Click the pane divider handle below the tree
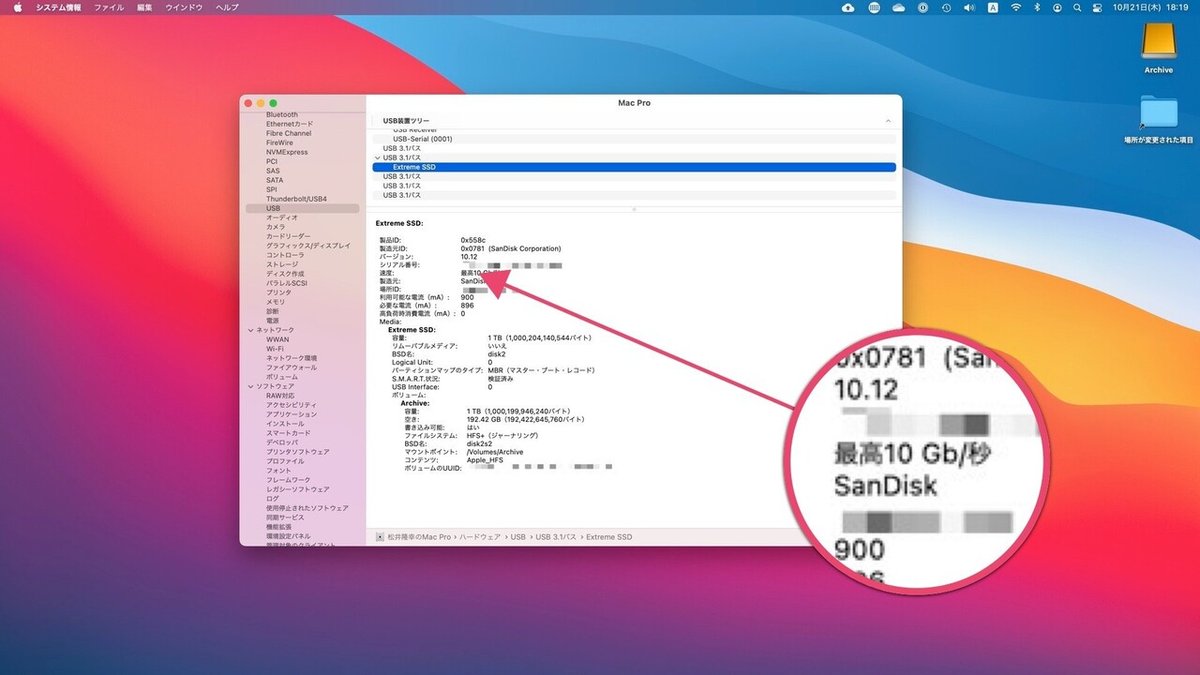1200x675 pixels. coord(634,209)
